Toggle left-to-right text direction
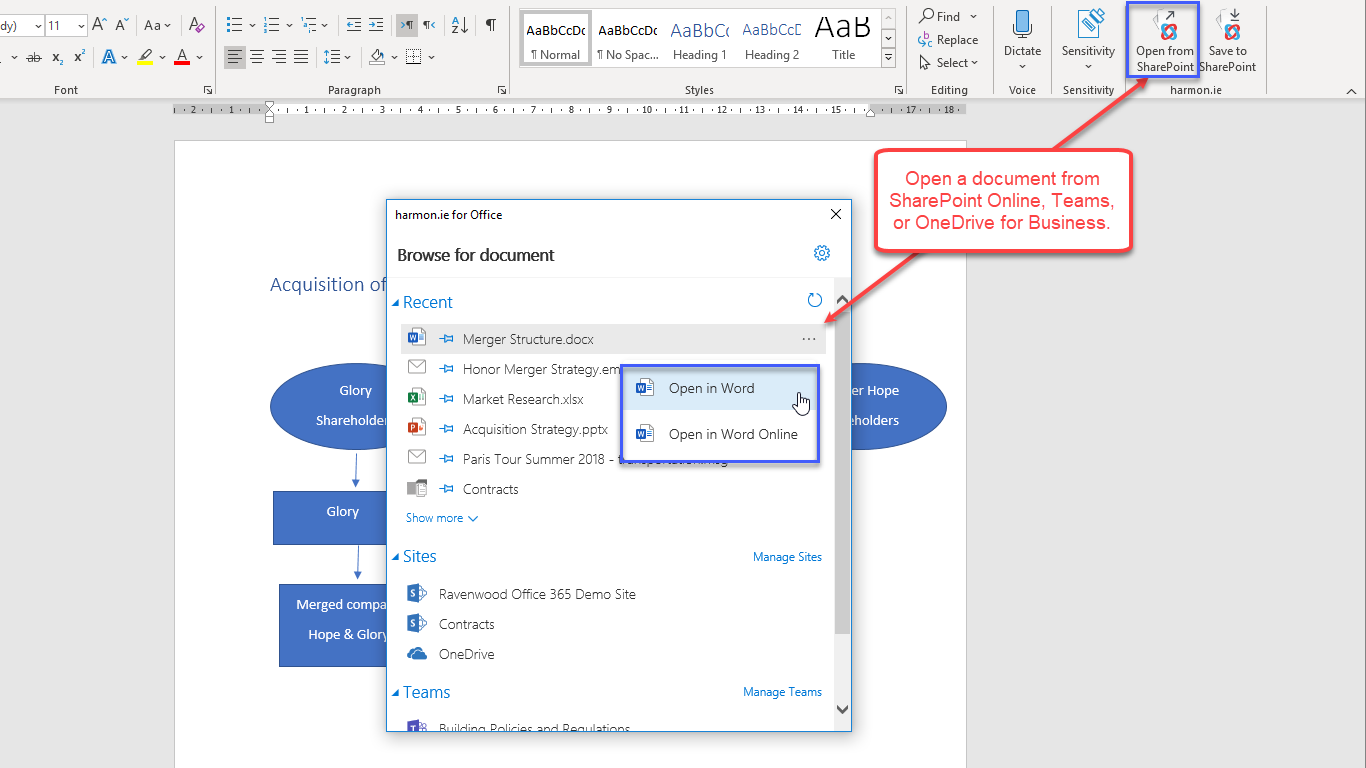The width and height of the screenshot is (1366, 768). (x=406, y=25)
